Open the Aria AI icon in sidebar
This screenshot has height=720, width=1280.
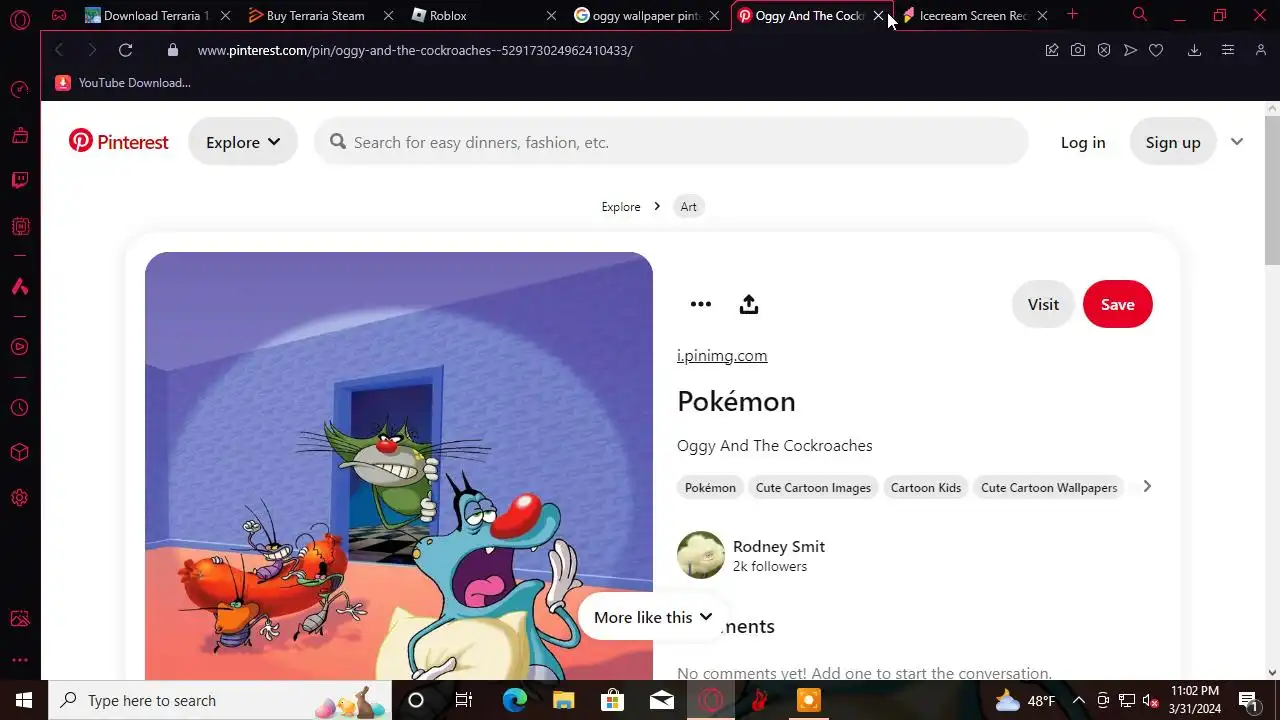(x=20, y=287)
